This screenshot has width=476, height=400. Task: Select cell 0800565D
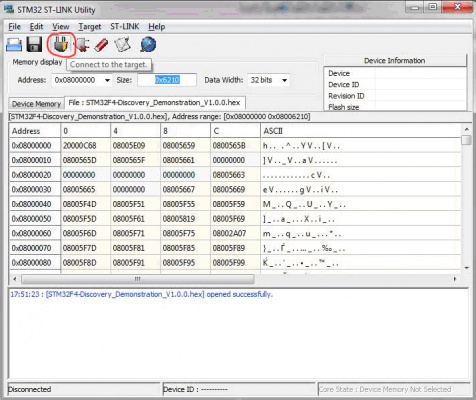point(86,160)
